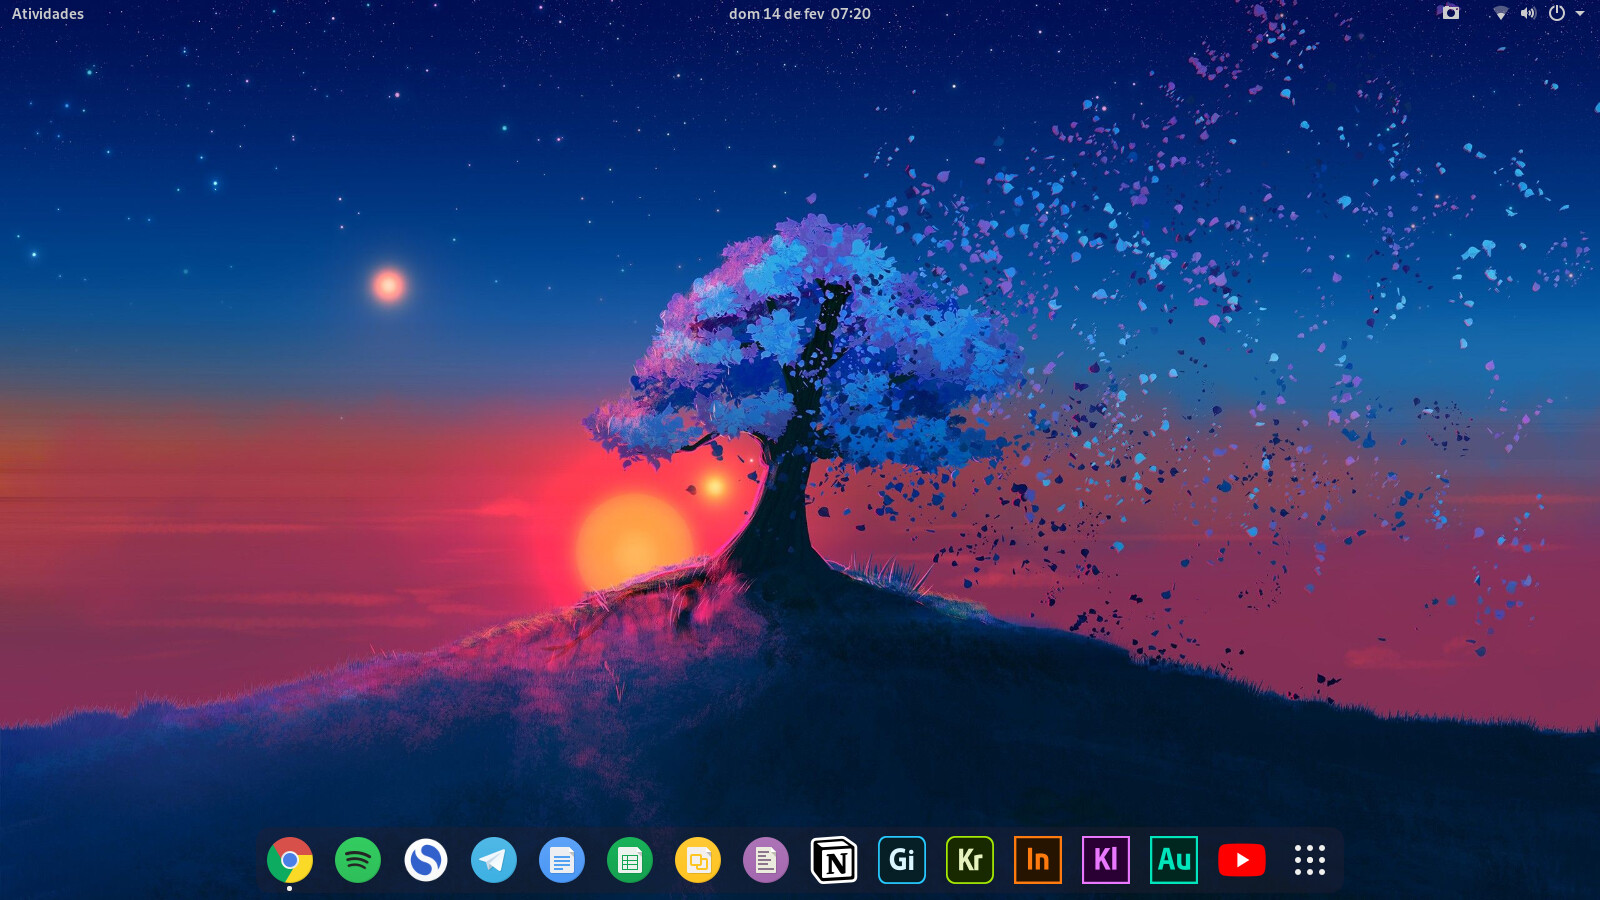The width and height of the screenshot is (1600, 900).
Task: Open the orange In app icon
Action: [x=1038, y=860]
